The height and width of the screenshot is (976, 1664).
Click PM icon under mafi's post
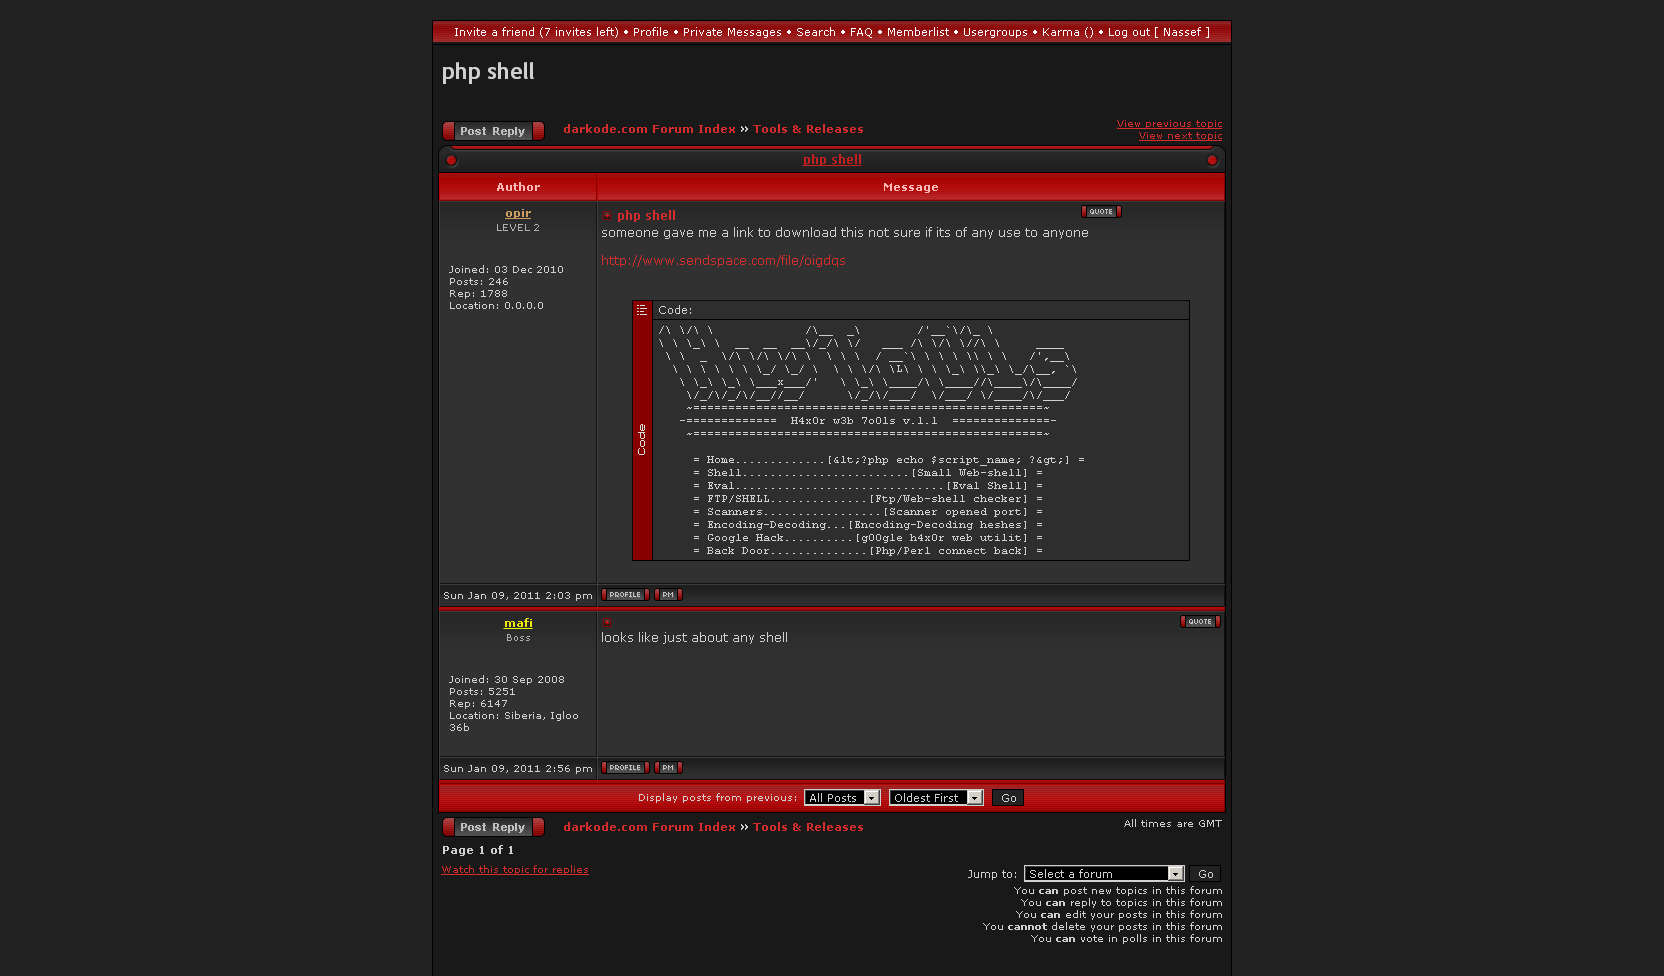tap(668, 768)
